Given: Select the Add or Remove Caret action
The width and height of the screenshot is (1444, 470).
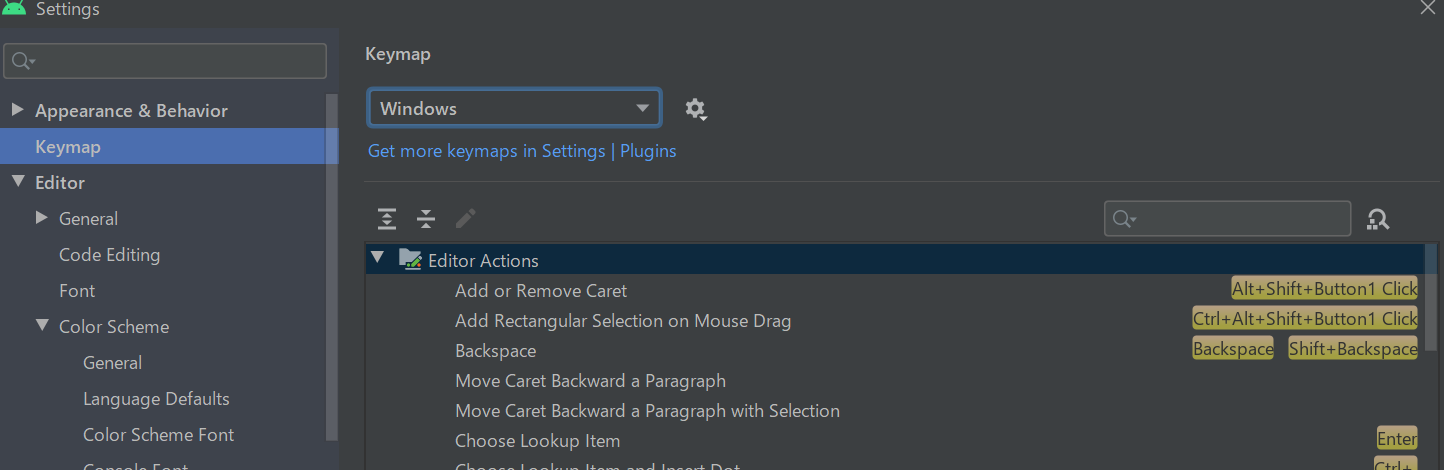Looking at the screenshot, I should click(541, 291).
